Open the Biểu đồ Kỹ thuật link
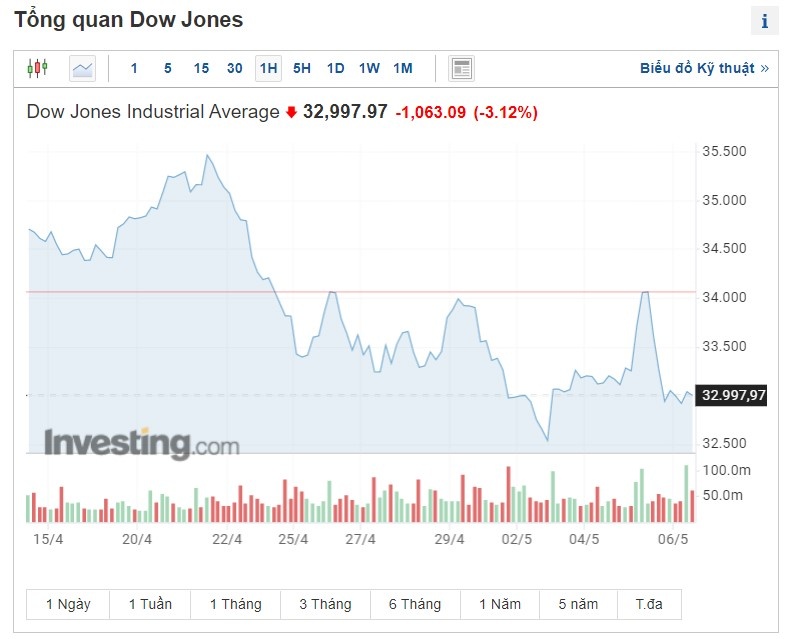The width and height of the screenshot is (793, 639). point(704,68)
